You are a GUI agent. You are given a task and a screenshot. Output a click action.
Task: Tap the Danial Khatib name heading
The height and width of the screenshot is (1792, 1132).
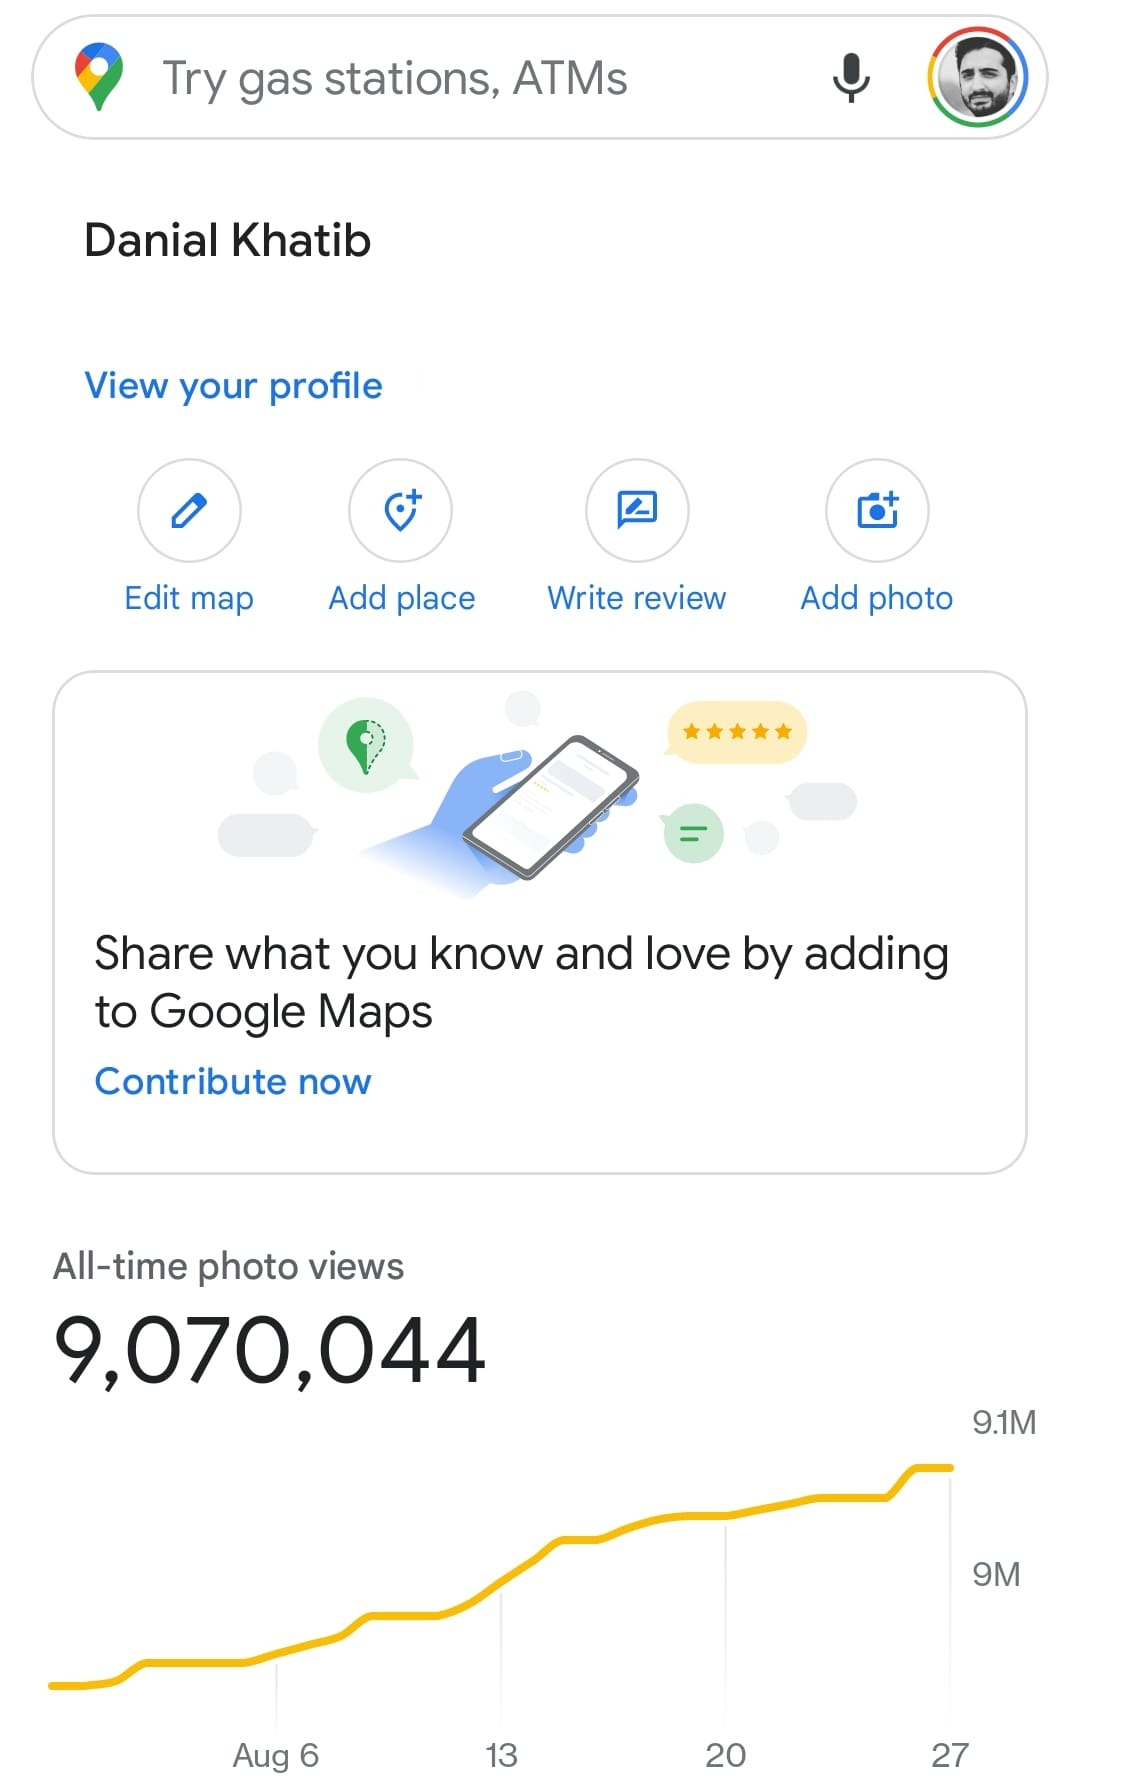point(228,241)
